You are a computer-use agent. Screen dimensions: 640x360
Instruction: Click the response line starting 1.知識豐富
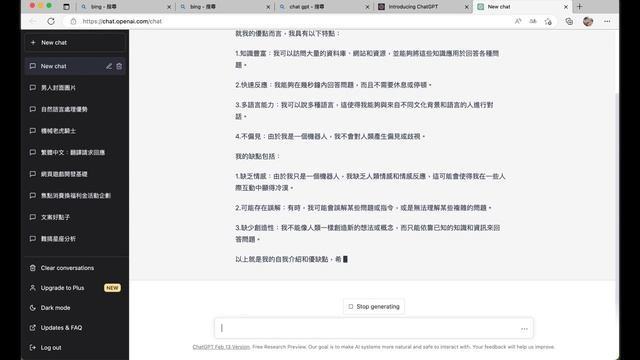click(x=367, y=59)
